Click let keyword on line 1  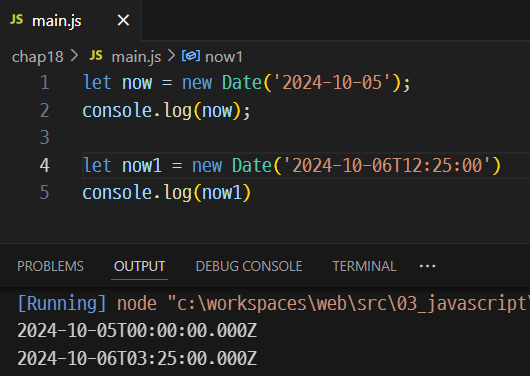coord(97,83)
